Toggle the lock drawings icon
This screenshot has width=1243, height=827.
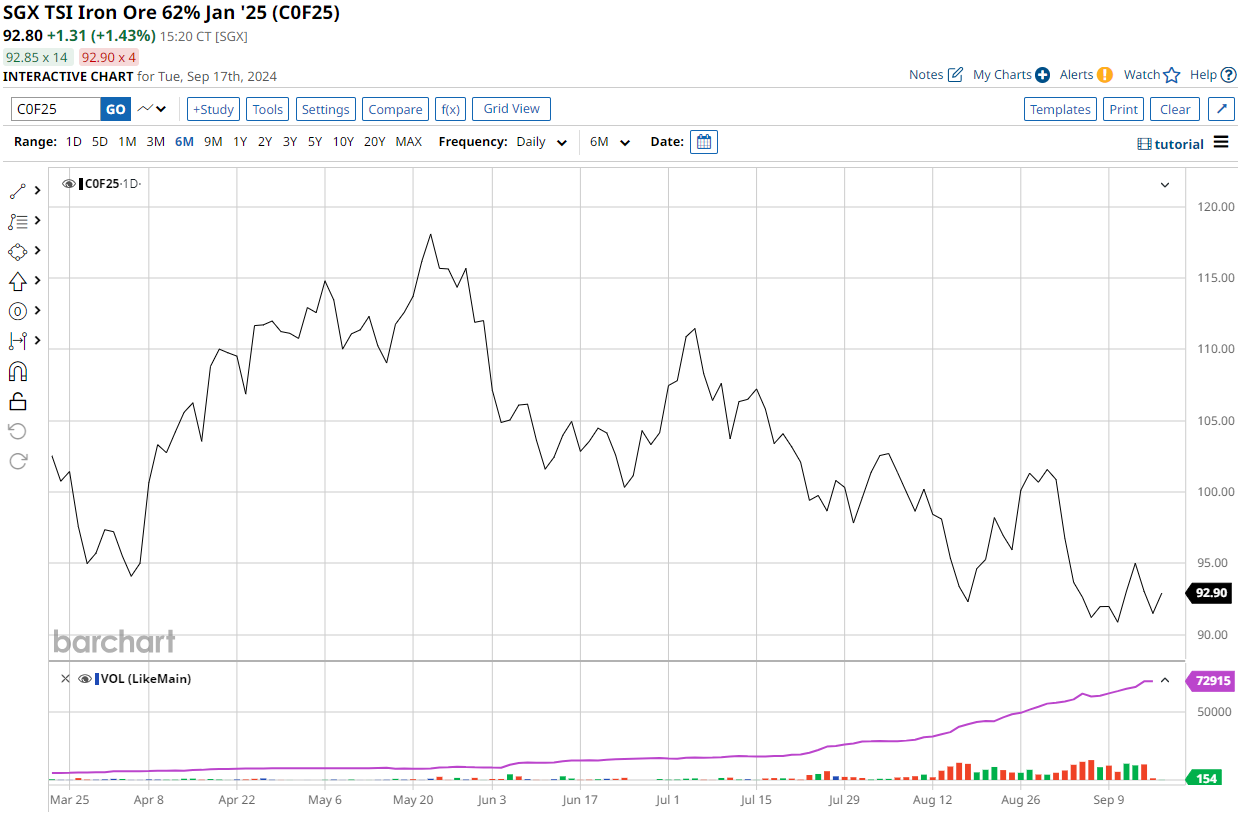[18, 402]
